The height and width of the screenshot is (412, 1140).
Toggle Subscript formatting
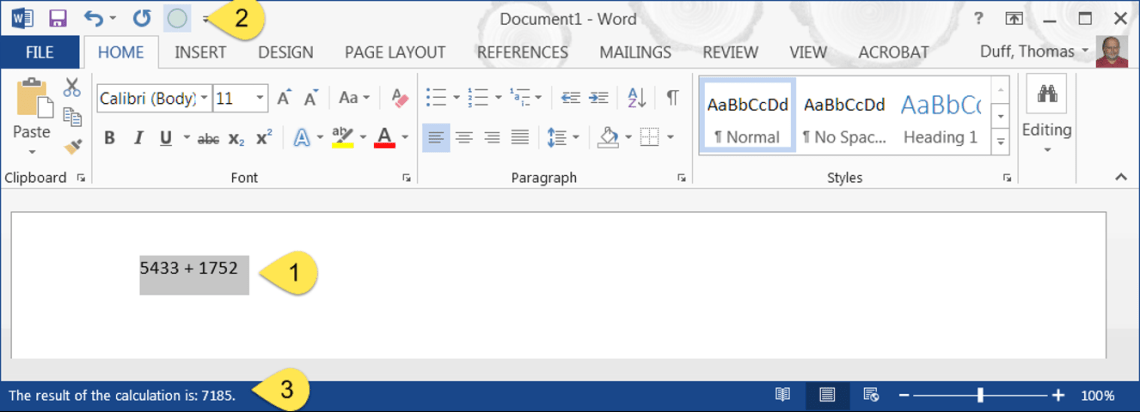tap(236, 138)
